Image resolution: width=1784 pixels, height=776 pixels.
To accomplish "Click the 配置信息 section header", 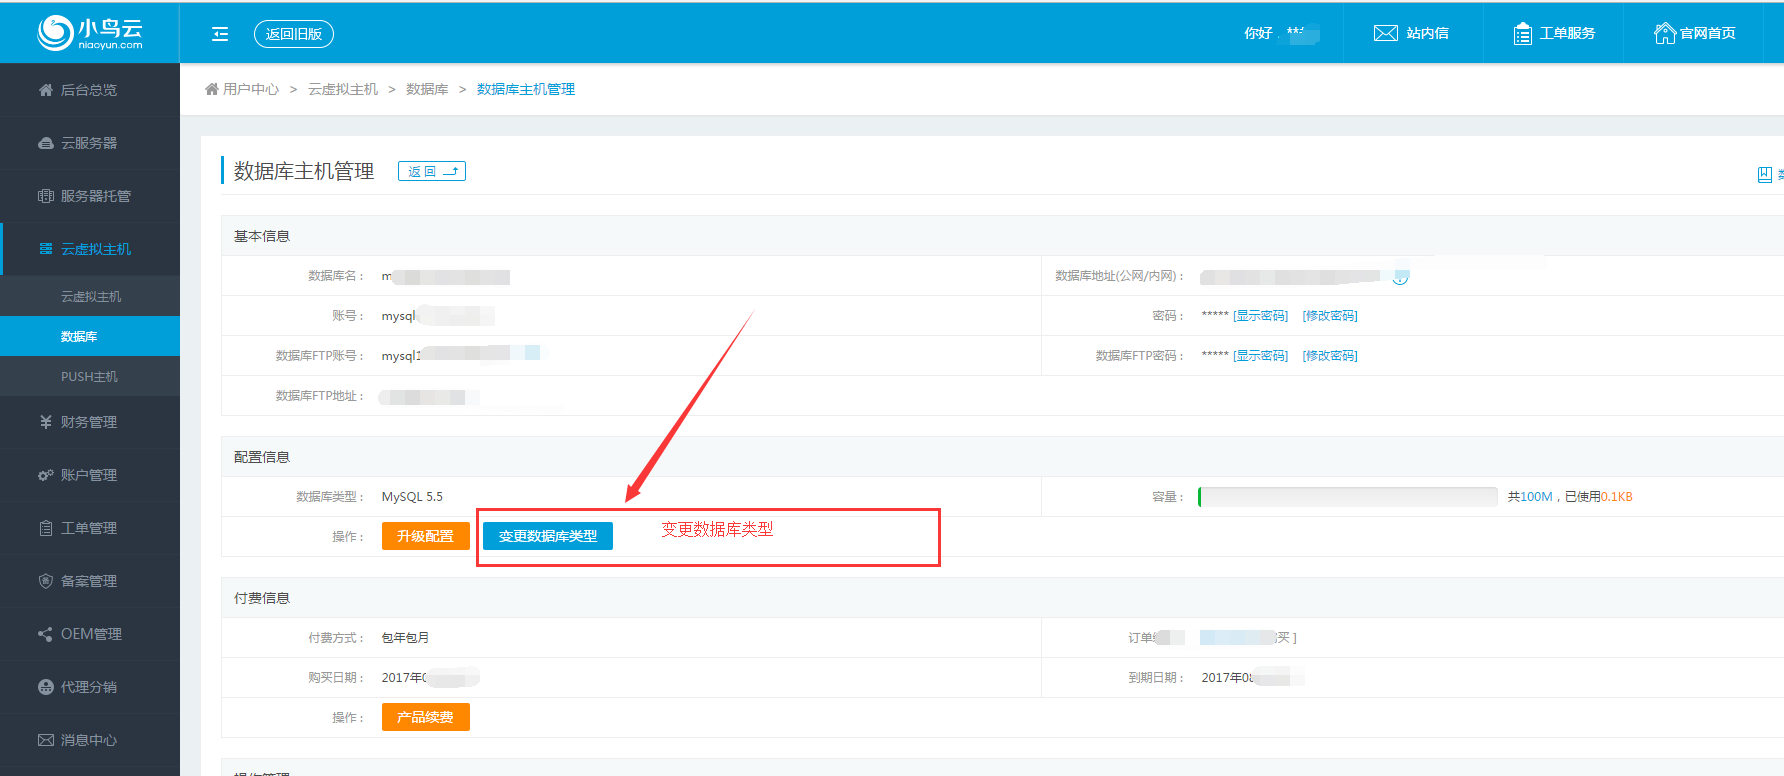I will tap(262, 457).
